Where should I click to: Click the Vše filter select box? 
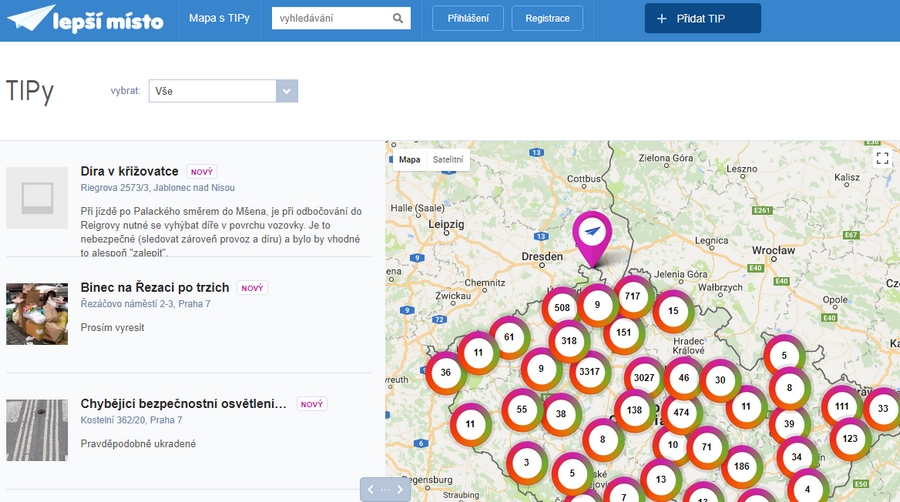coord(223,91)
